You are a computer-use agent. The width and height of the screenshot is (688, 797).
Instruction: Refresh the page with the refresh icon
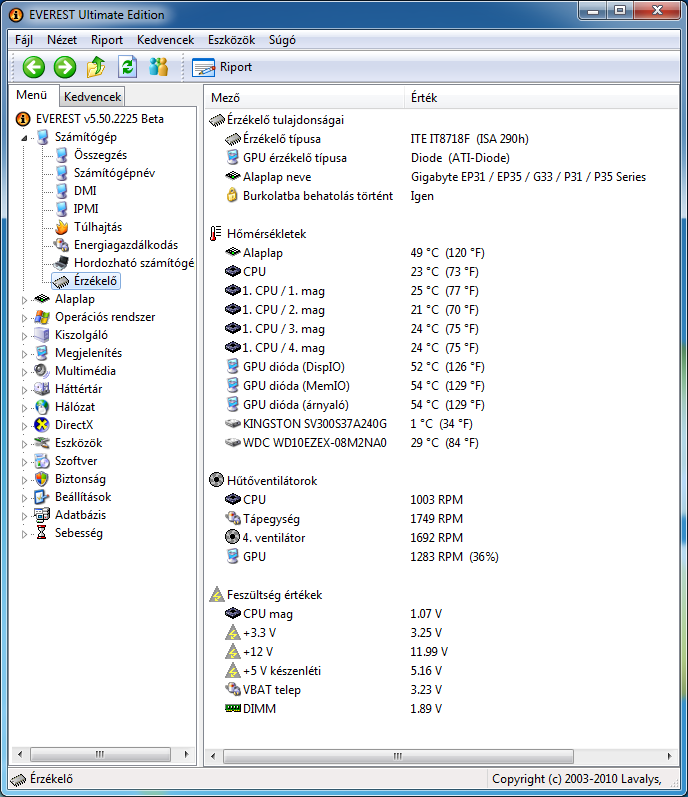pos(128,67)
